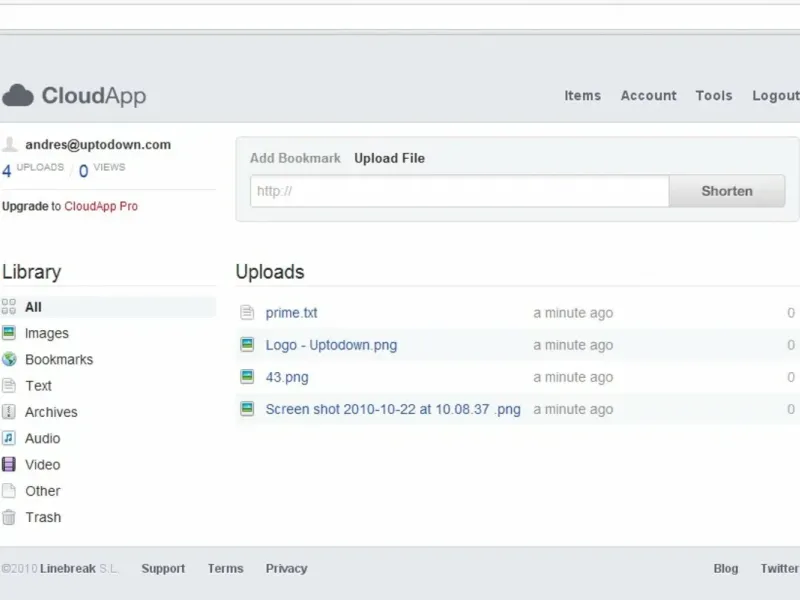Click the 0 VIEWS counter
The image size is (800, 600).
102,169
